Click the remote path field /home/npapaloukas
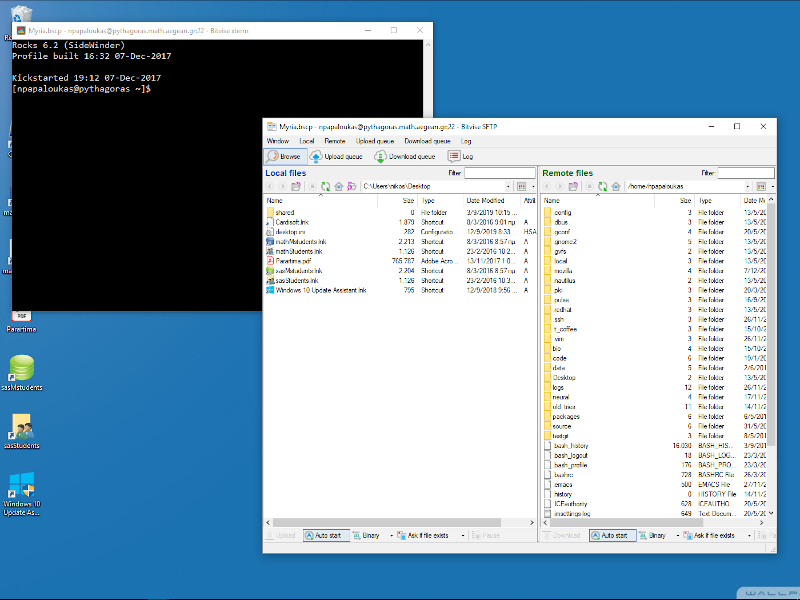 click(x=685, y=186)
